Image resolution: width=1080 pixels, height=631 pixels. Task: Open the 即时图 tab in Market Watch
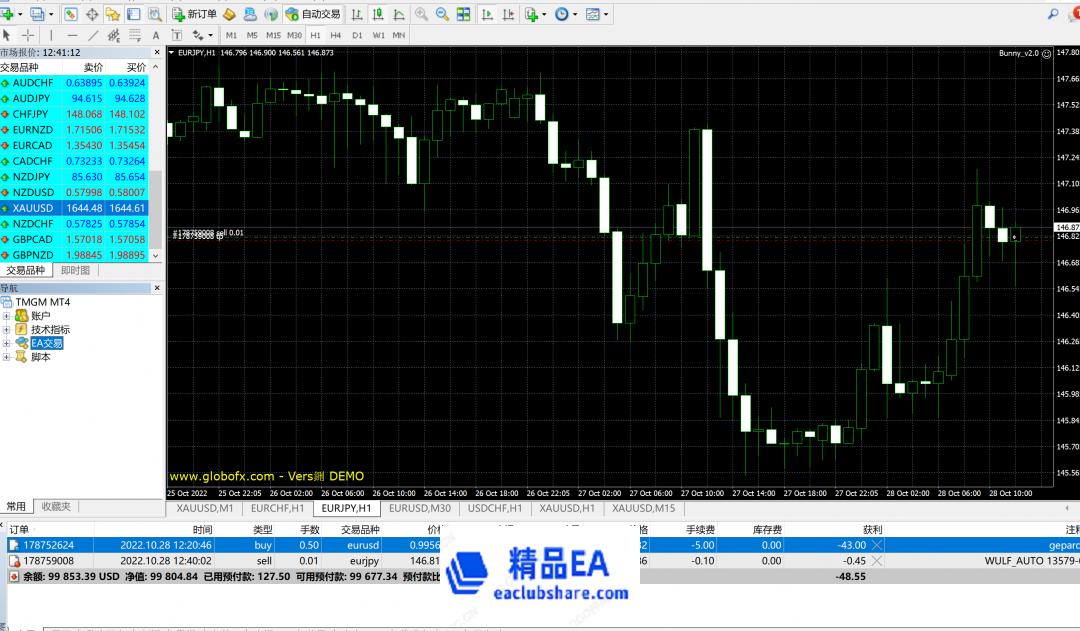[75, 270]
